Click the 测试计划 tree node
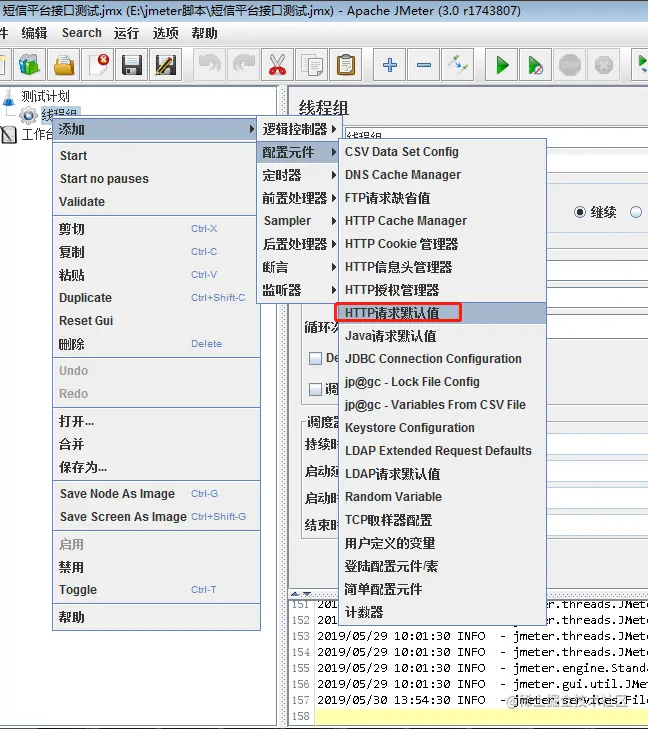This screenshot has width=648, height=729. pyautogui.click(x=45, y=96)
